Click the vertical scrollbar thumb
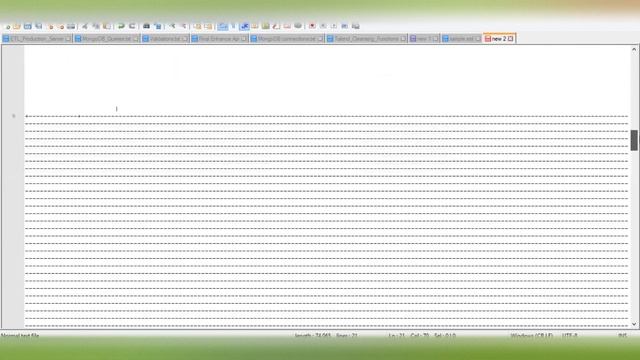The image size is (640, 360). click(x=634, y=140)
